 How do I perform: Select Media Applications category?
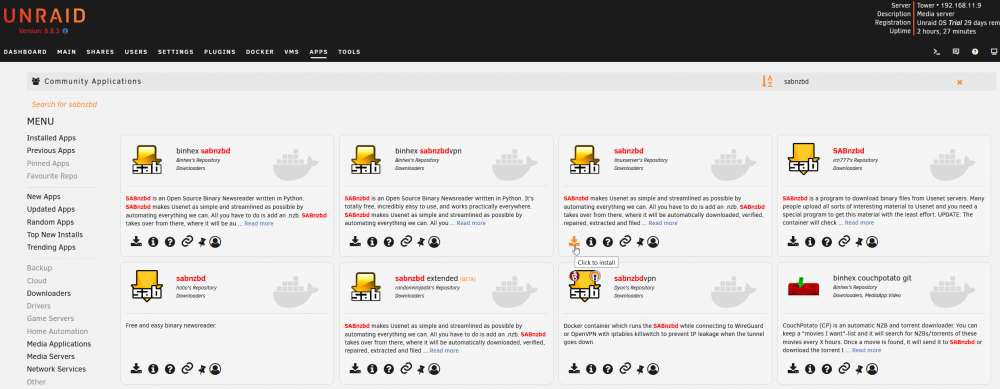point(59,344)
